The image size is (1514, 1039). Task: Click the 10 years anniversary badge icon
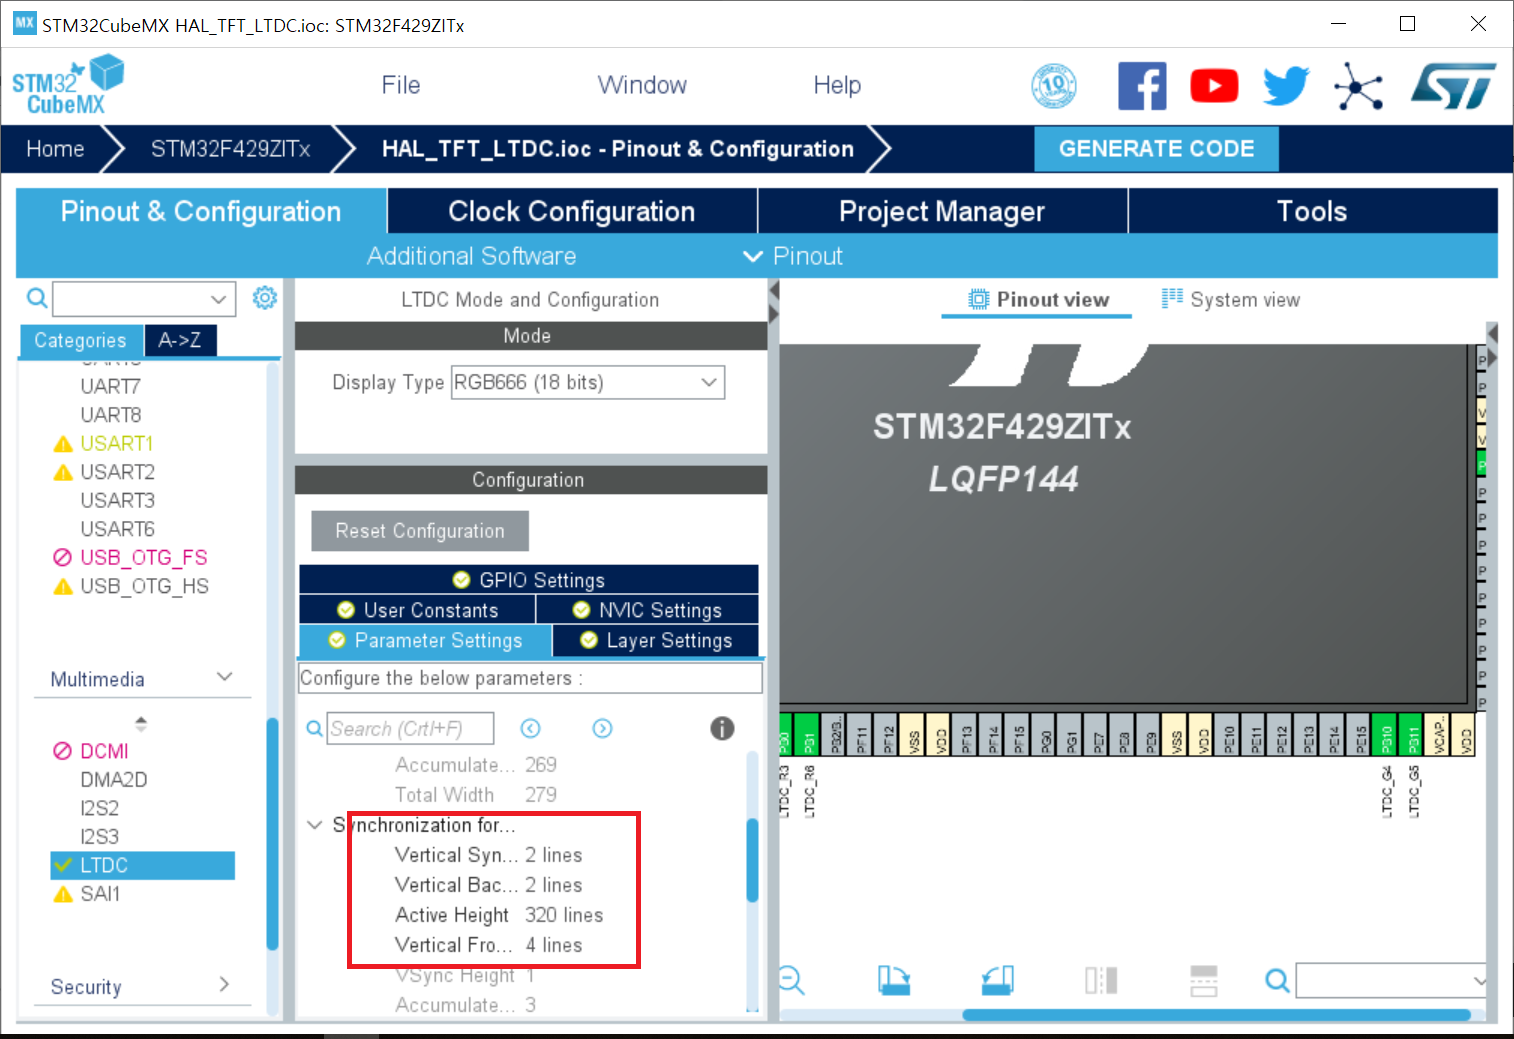(1054, 86)
